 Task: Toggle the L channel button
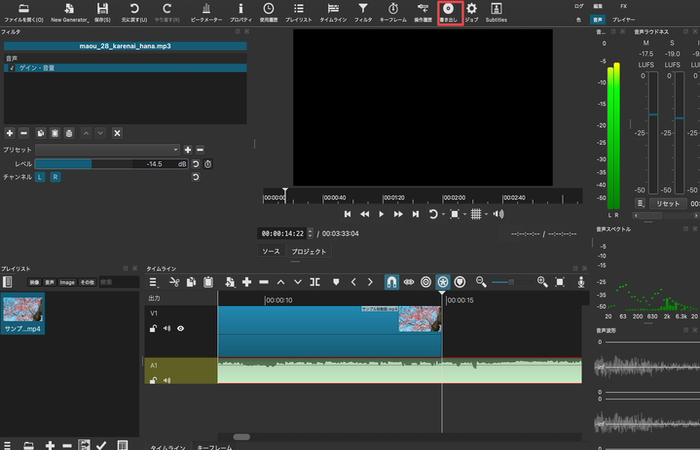pos(40,176)
